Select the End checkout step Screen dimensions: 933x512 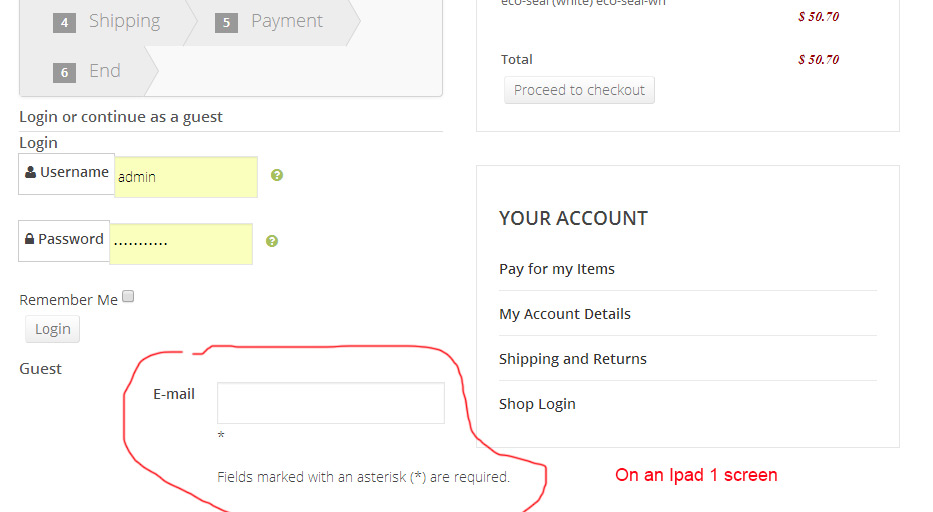click(x=90, y=71)
